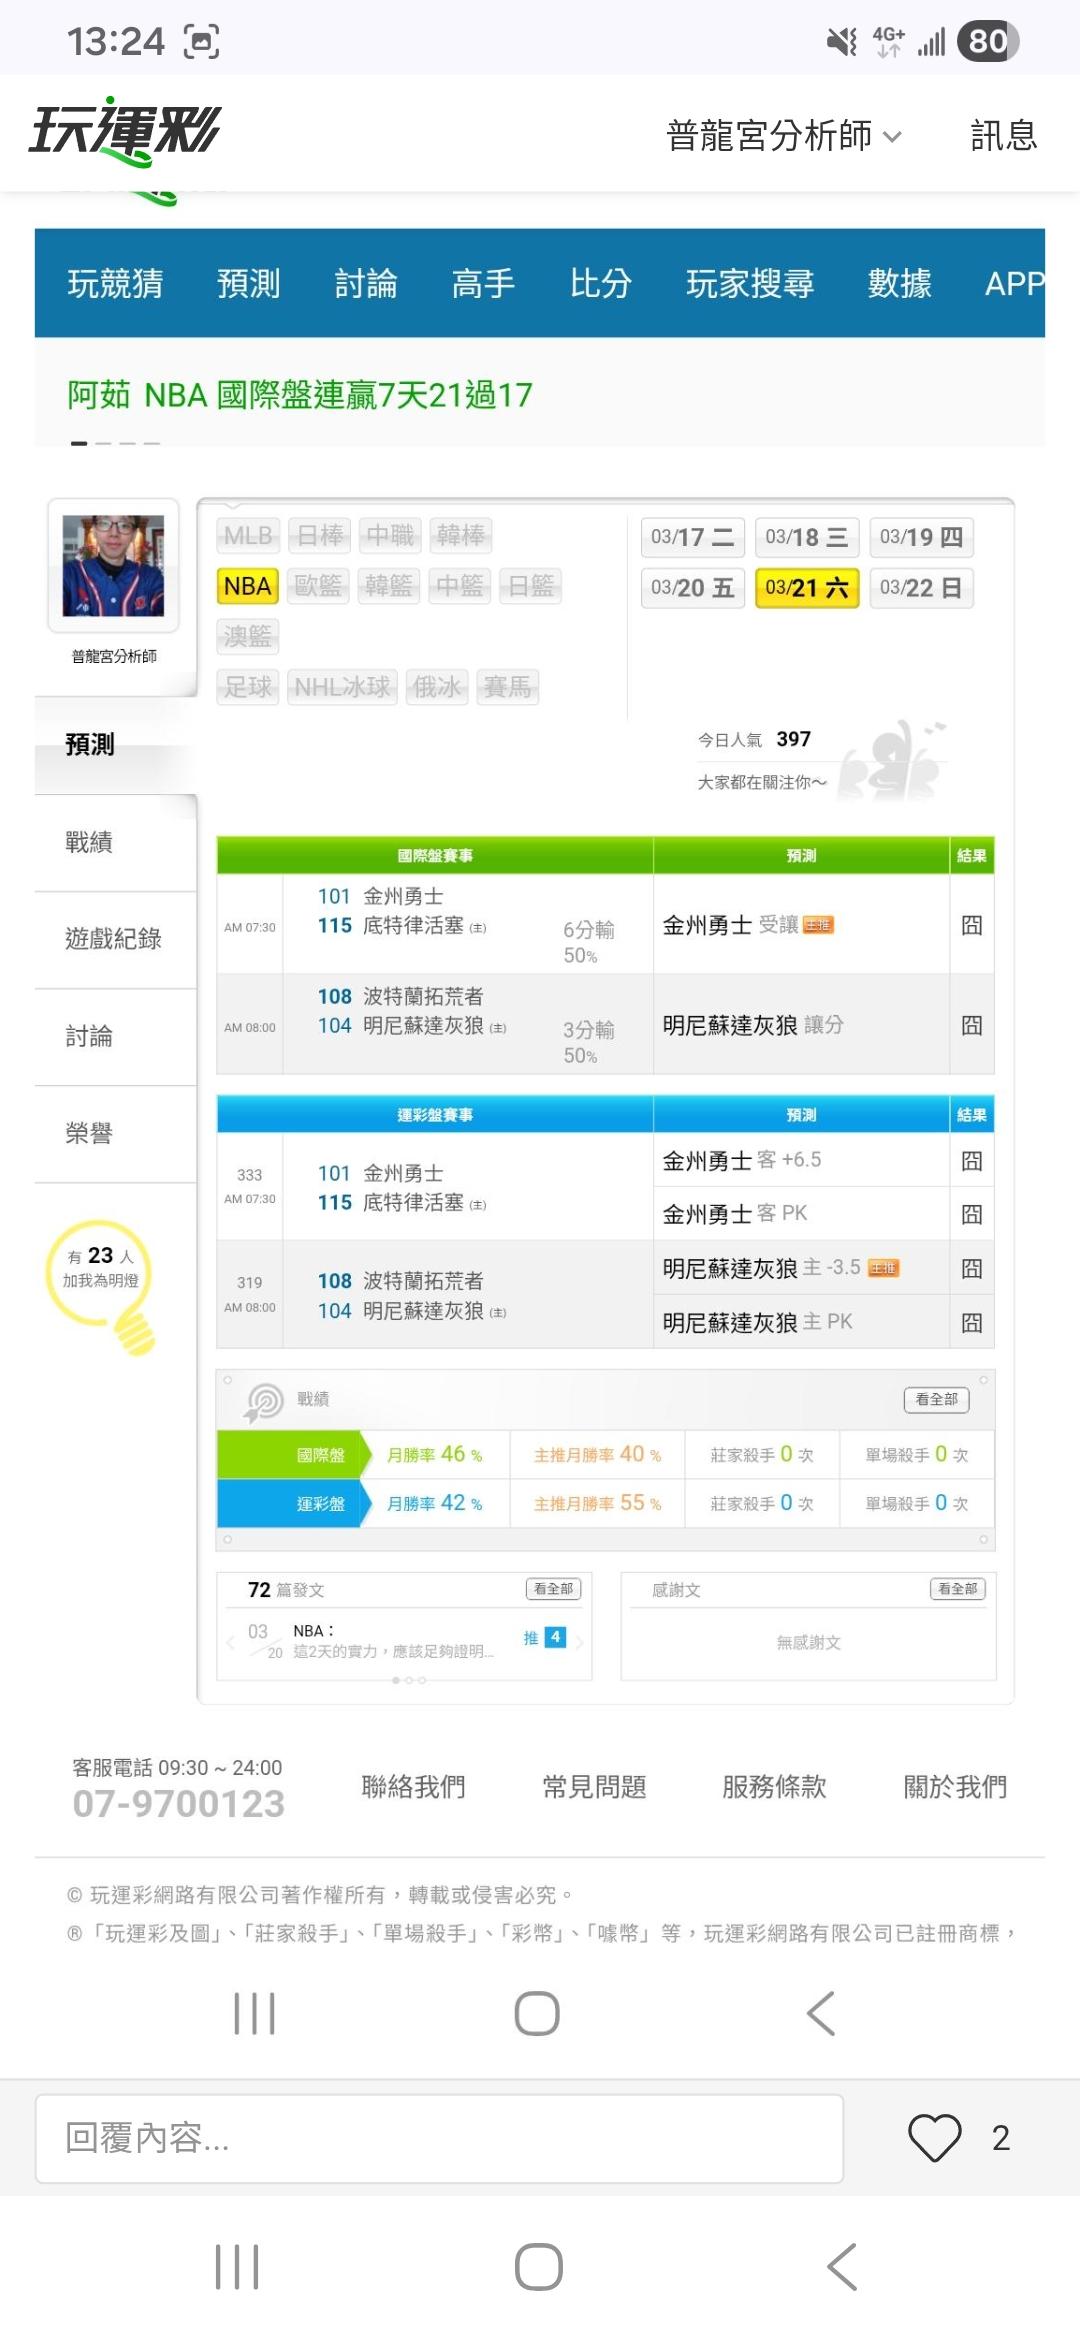Tap the 囧 result for 金州勇士 客 +6.5

[972, 1161]
